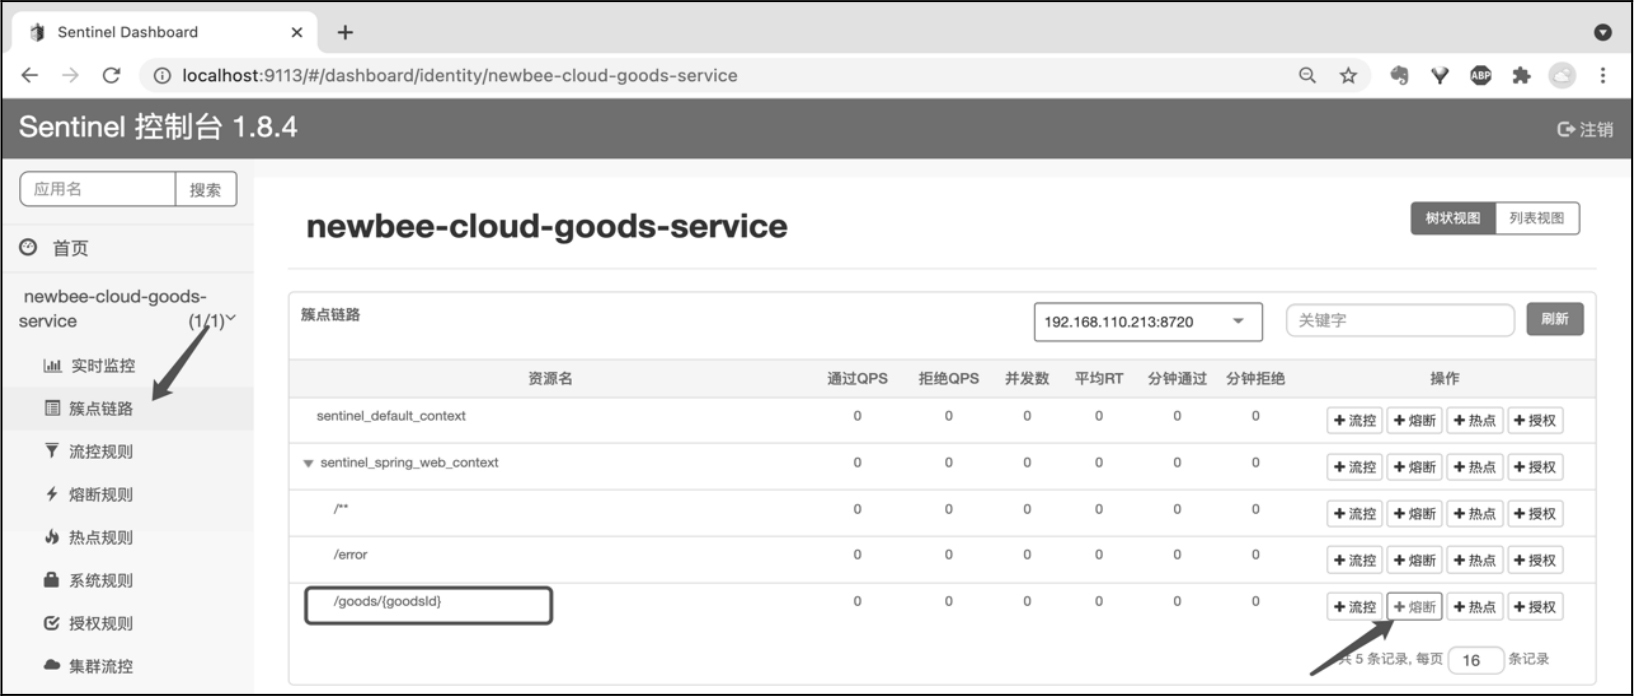This screenshot has height=696, width=1634.
Task: Collapse the newbee-cloud-goods-service sidebar app
Action: click(x=127, y=308)
